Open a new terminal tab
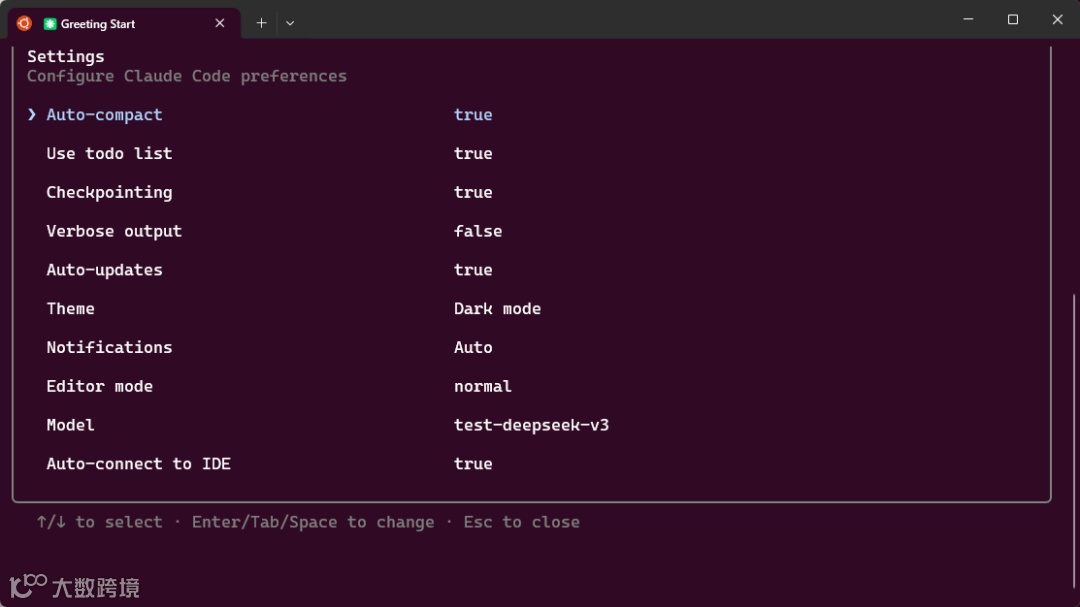 (261, 23)
